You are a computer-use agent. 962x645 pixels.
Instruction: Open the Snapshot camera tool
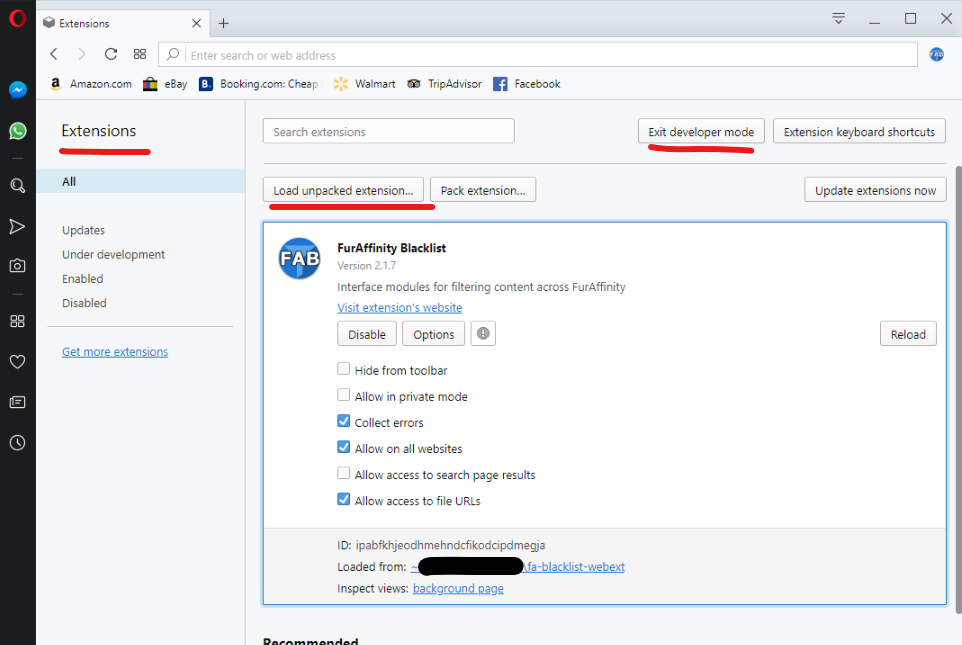pyautogui.click(x=18, y=266)
